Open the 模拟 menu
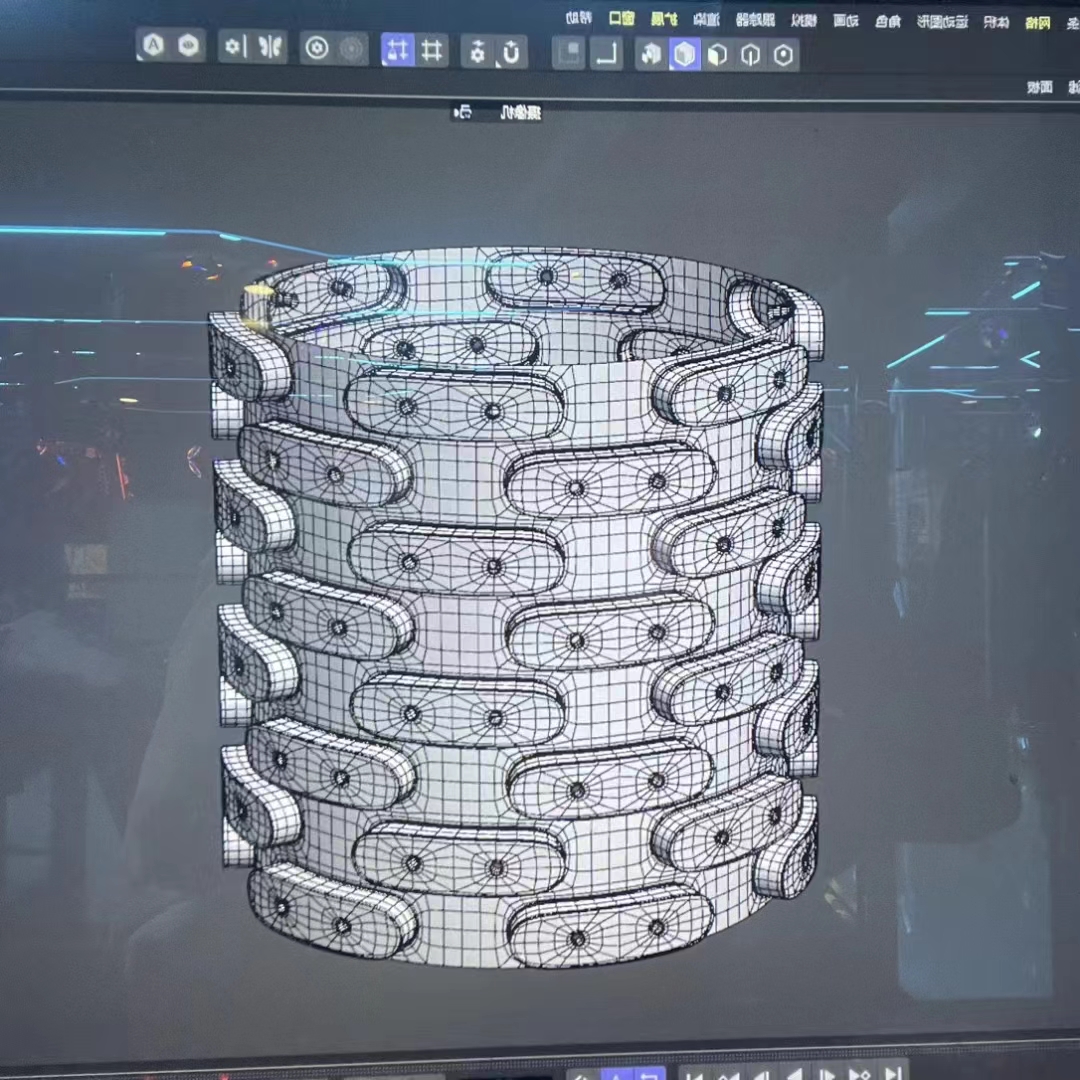This screenshot has height=1080, width=1080. [x=804, y=21]
